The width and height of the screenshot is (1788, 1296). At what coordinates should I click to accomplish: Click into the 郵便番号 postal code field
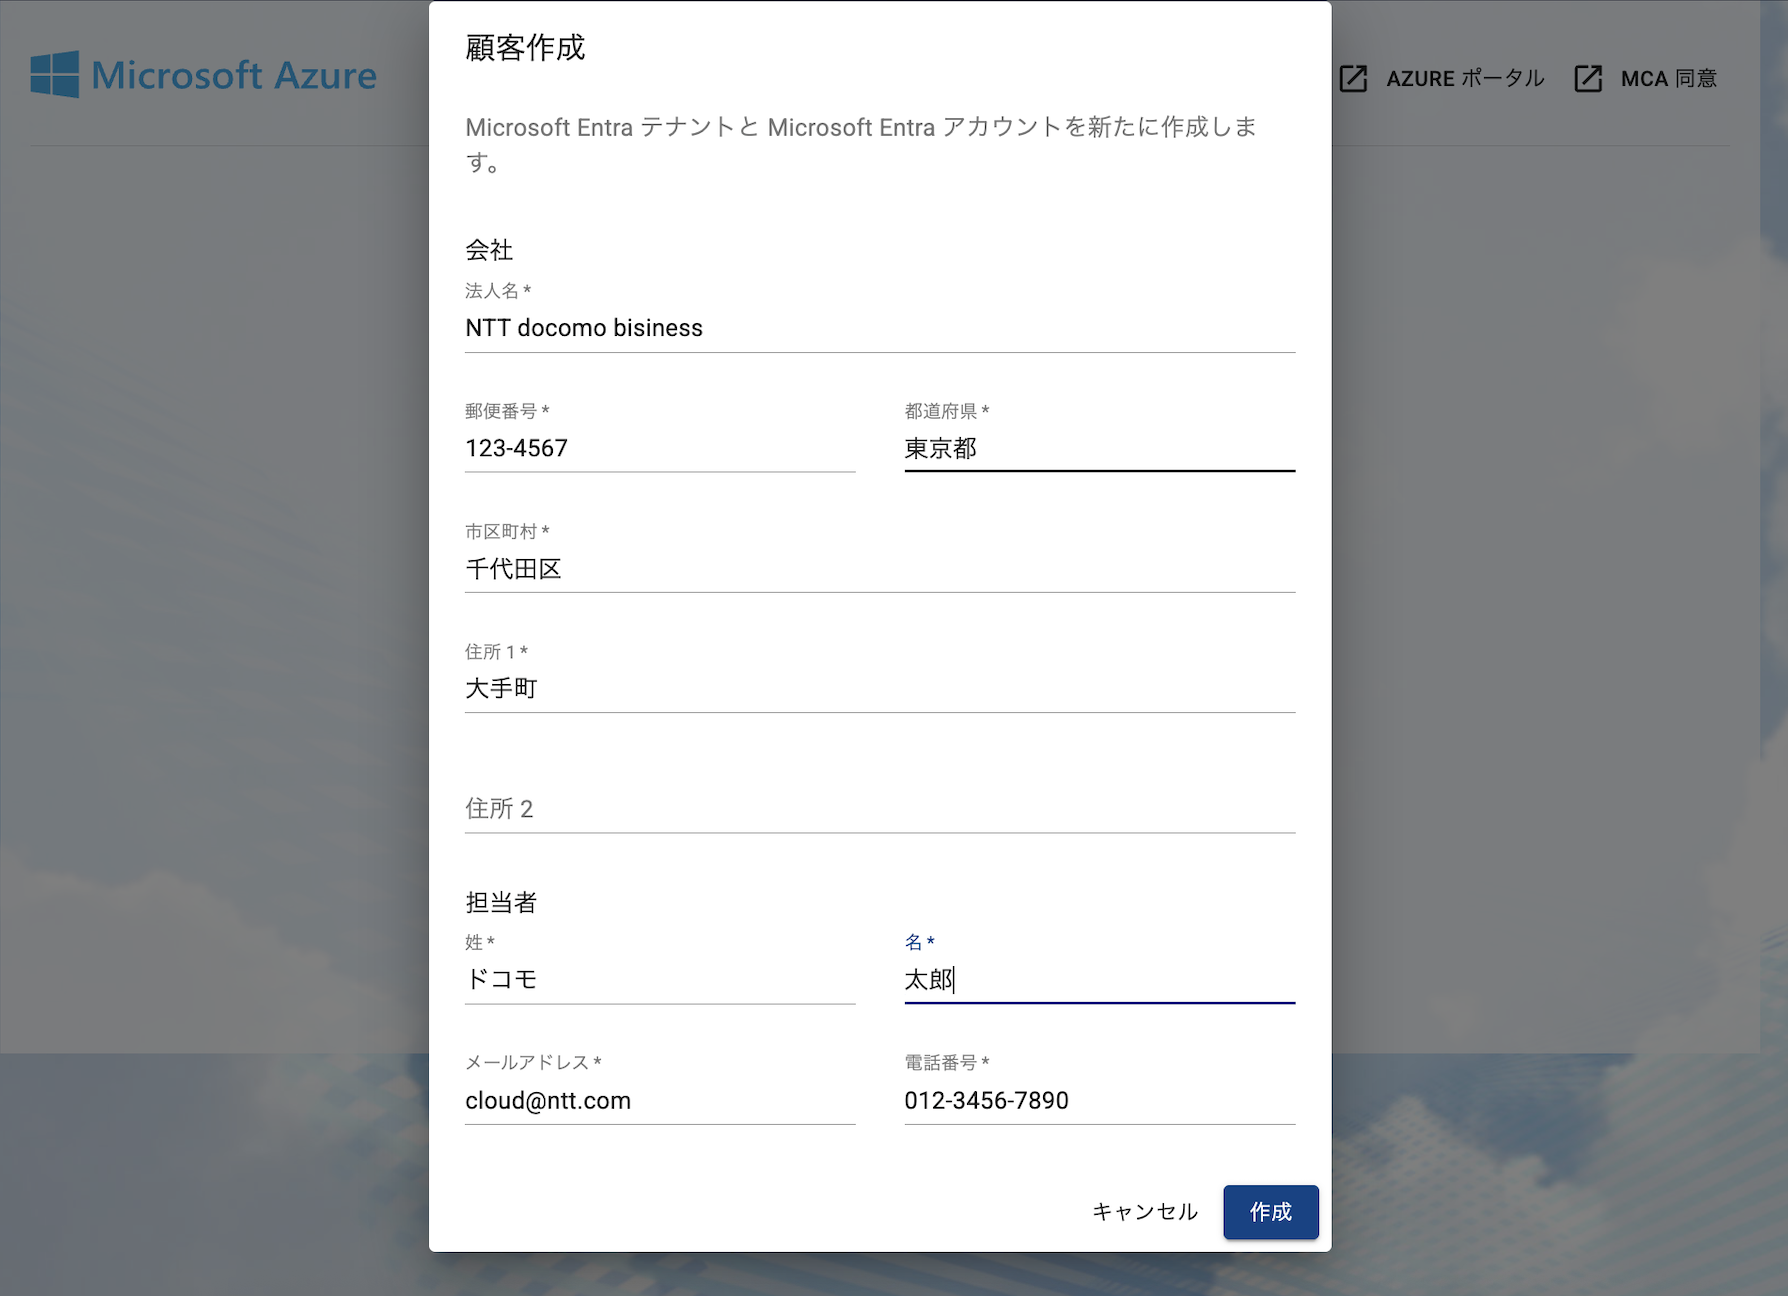coord(659,448)
